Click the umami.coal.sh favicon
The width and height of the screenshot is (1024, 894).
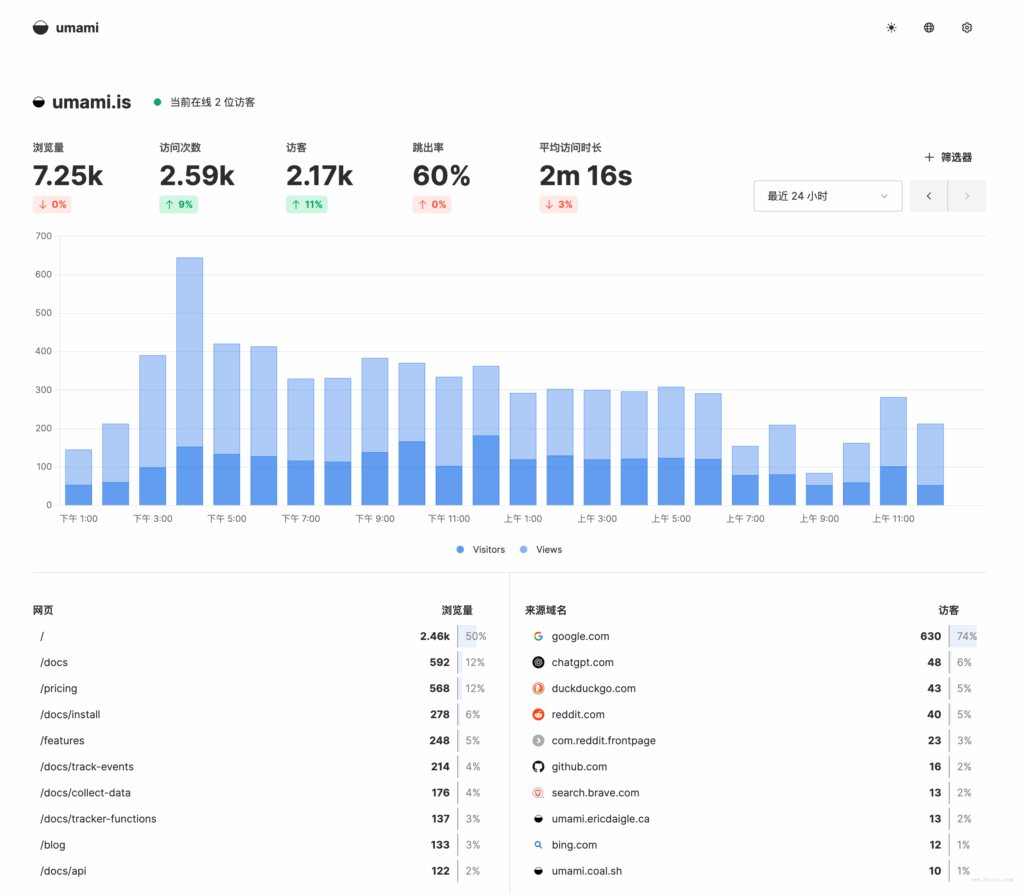click(x=538, y=871)
